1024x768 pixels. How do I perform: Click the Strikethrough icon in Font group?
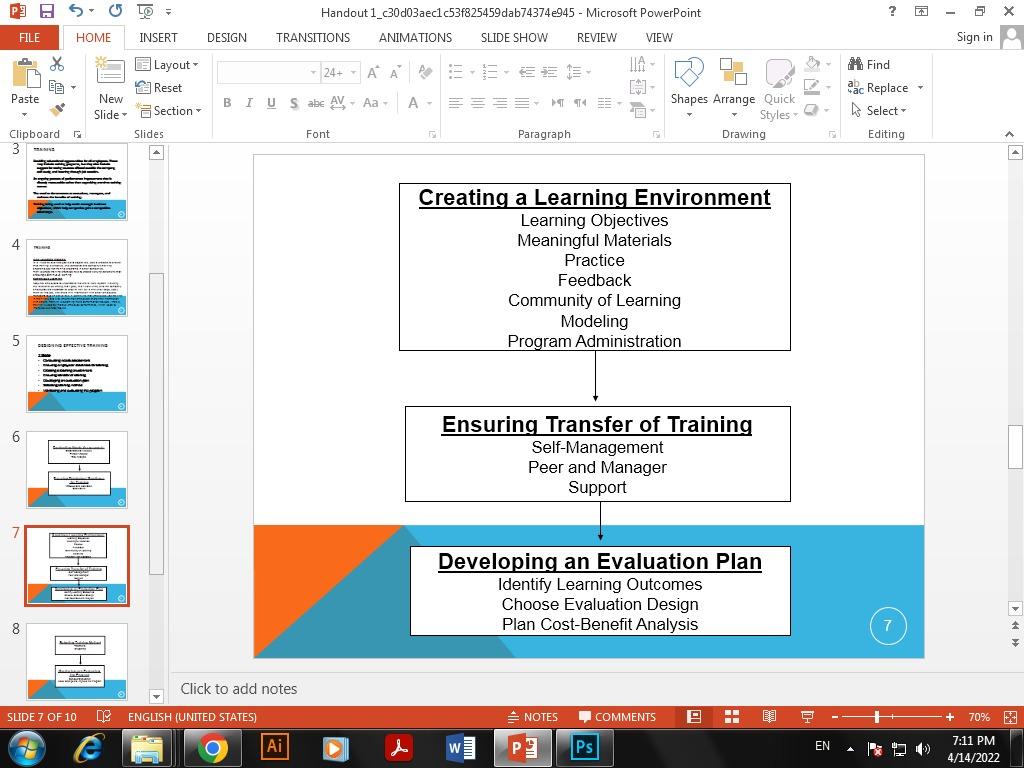click(316, 103)
